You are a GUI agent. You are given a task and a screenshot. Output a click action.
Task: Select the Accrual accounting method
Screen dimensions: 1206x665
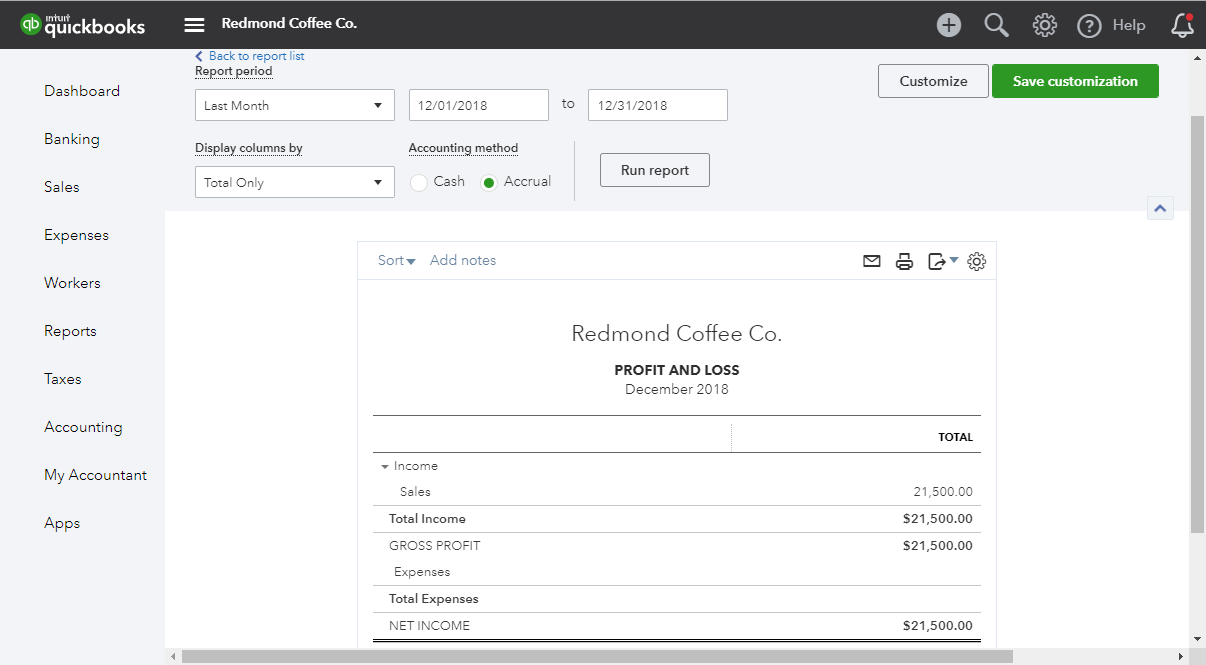click(489, 182)
